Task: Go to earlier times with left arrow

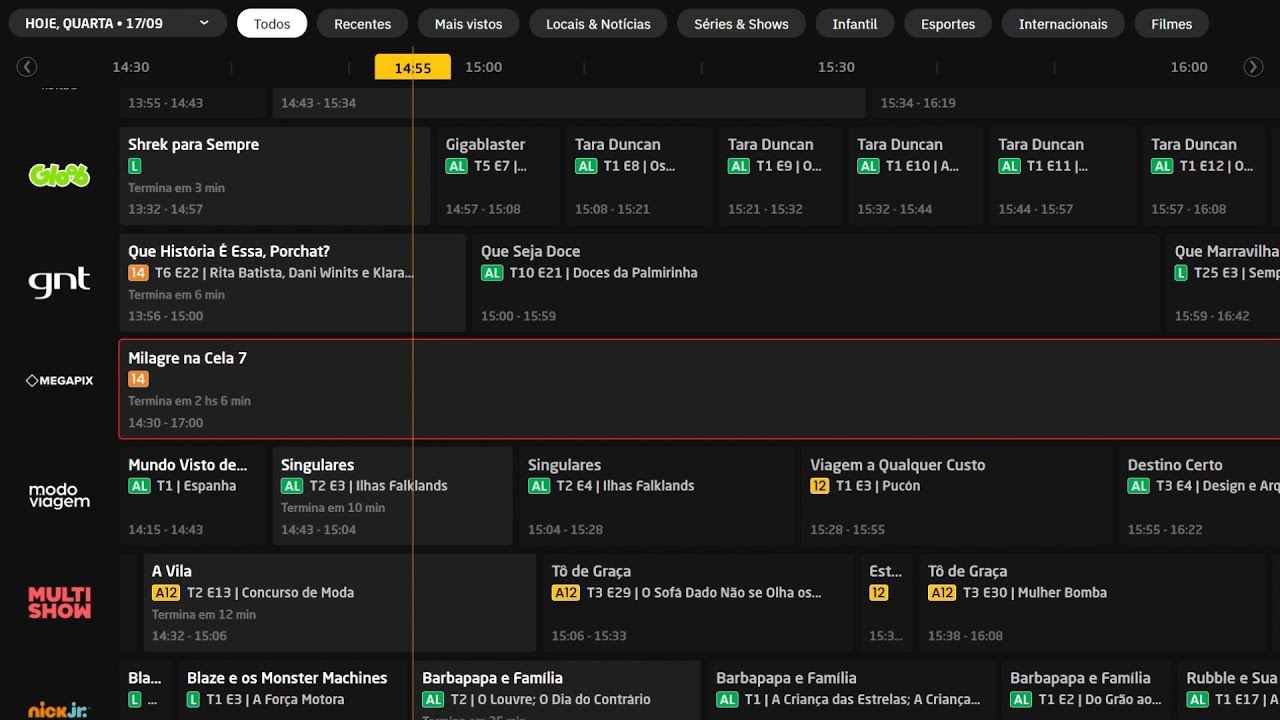Action: click(x=27, y=67)
